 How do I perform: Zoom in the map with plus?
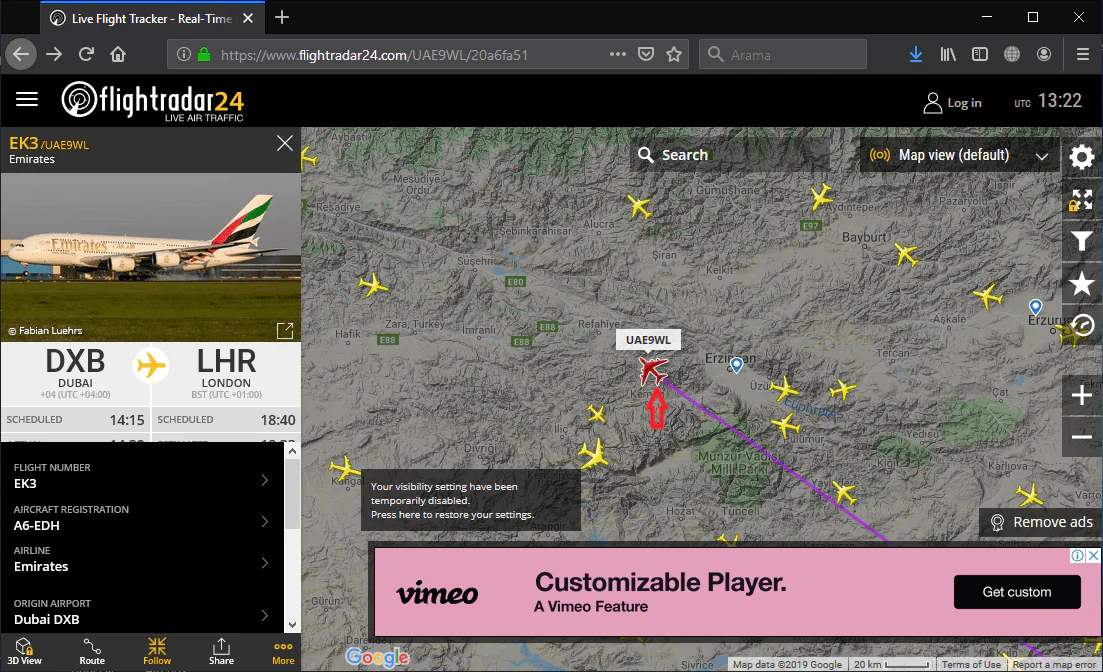tap(1082, 395)
